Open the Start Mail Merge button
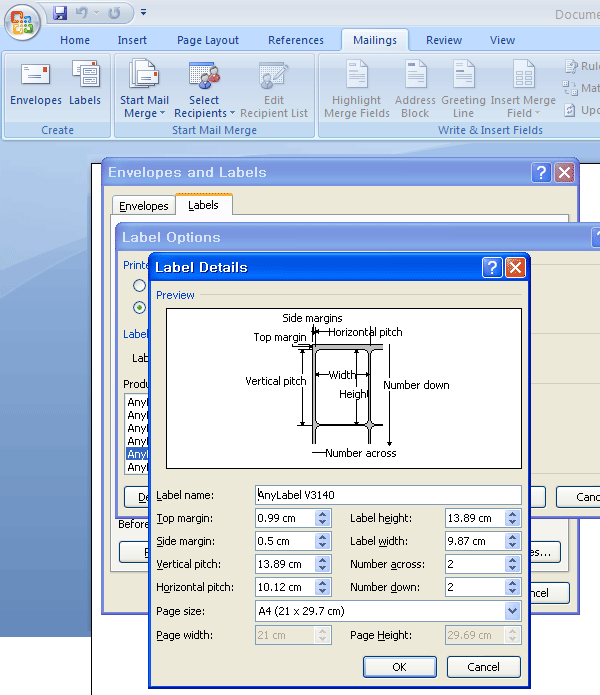The image size is (600, 695). [144, 88]
